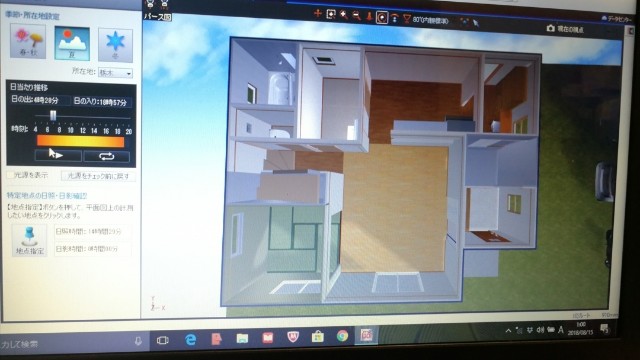
Task: Click the IME input mode A indicator
Action: pyautogui.click(x=561, y=329)
